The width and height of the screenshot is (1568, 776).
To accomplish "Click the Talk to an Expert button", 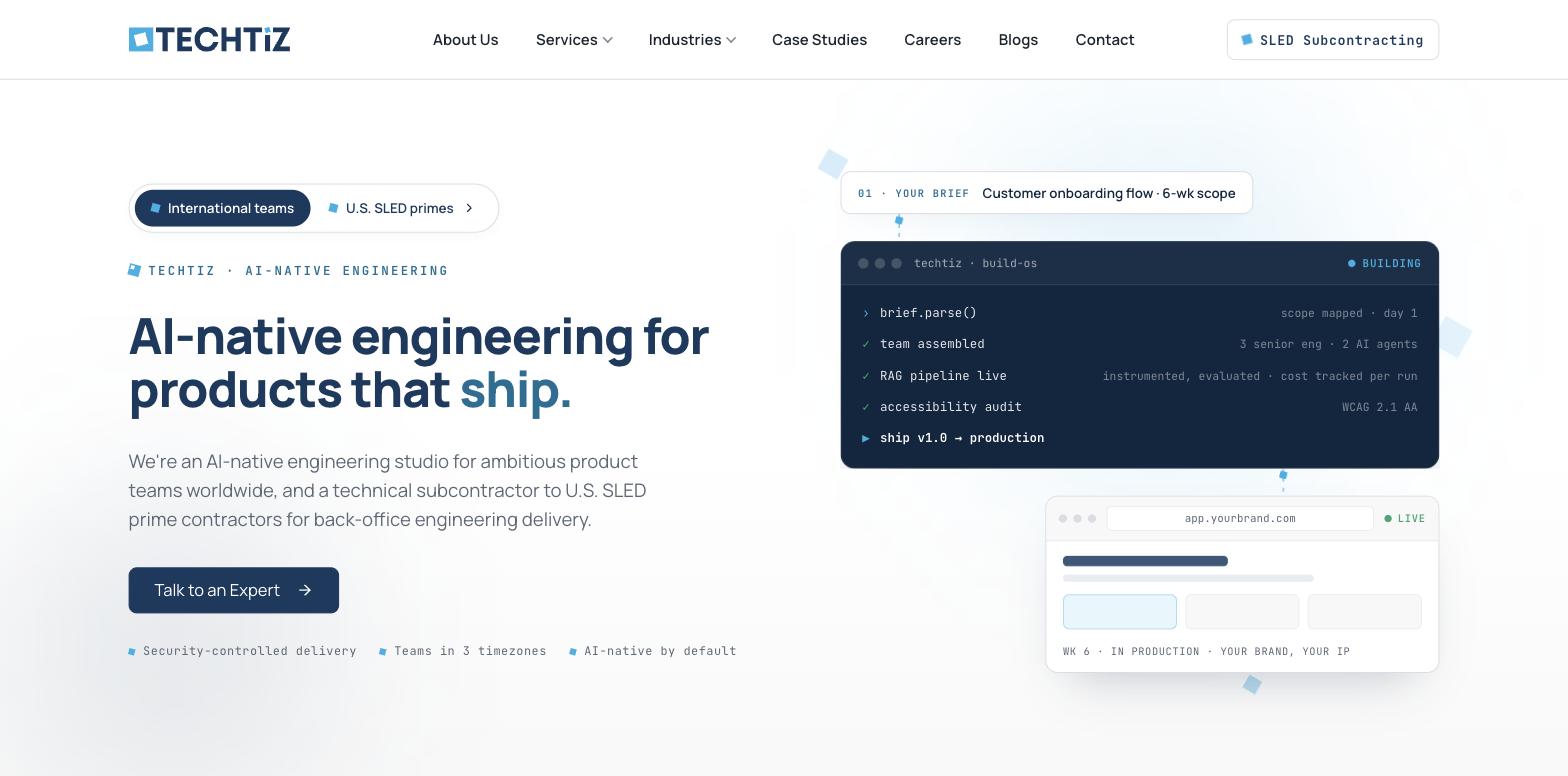I will pos(233,590).
